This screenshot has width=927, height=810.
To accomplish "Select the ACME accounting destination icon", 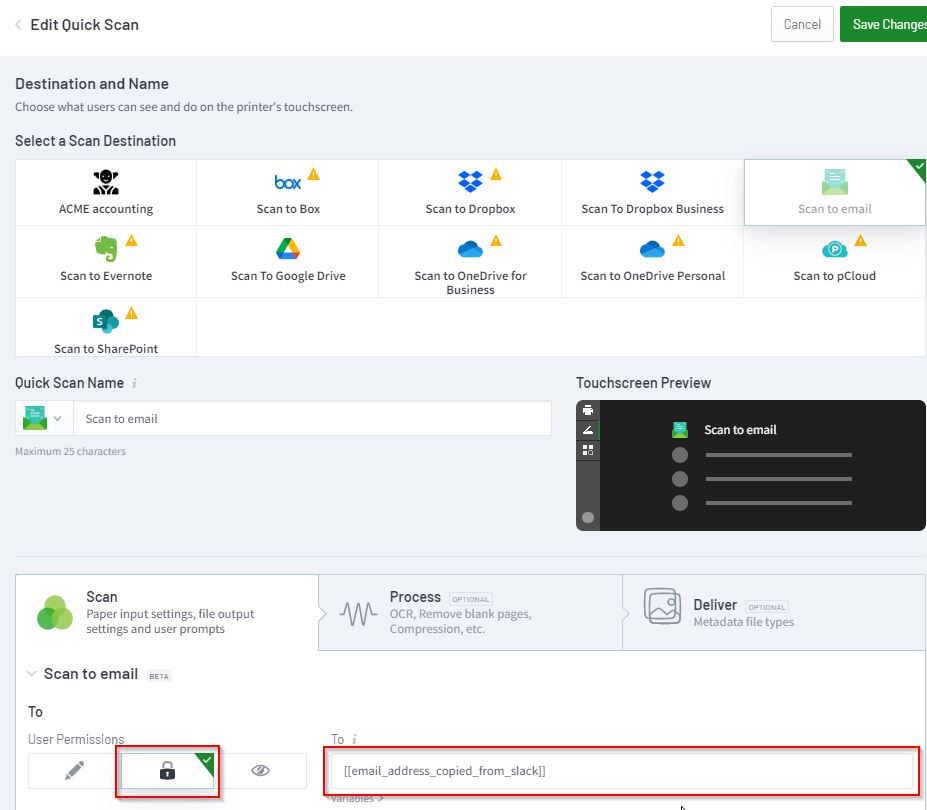I will point(106,182).
